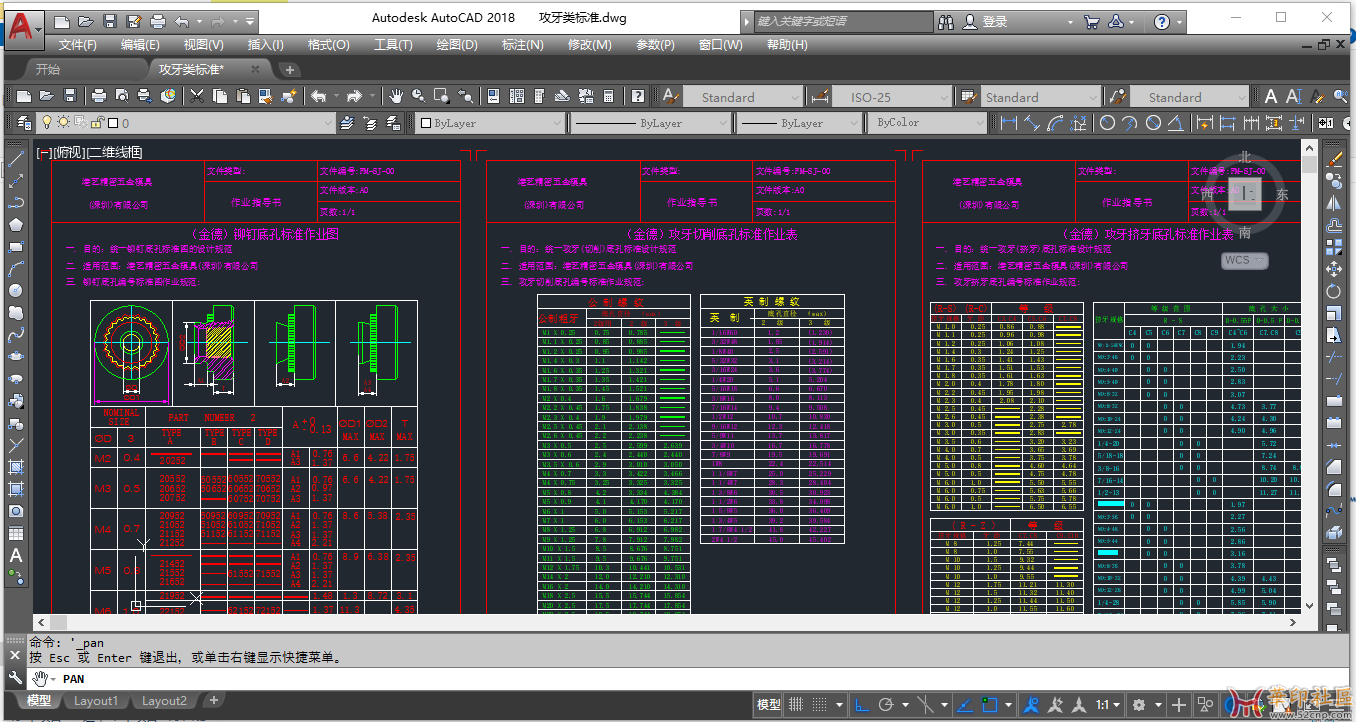Click the [俯视] view control label

tap(70, 152)
